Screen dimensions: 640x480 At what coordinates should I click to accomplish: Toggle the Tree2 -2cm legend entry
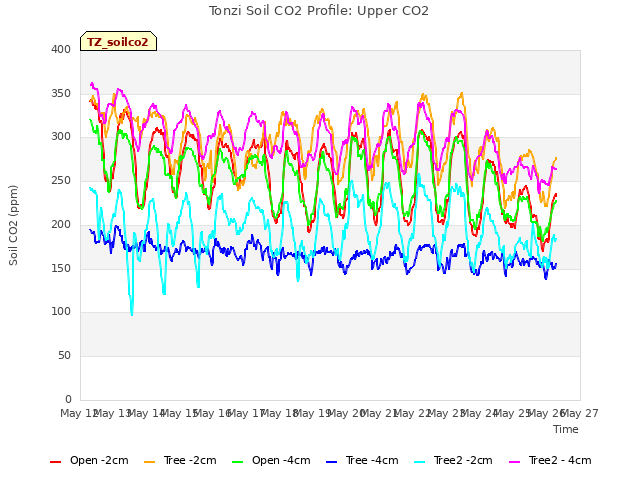453,460
